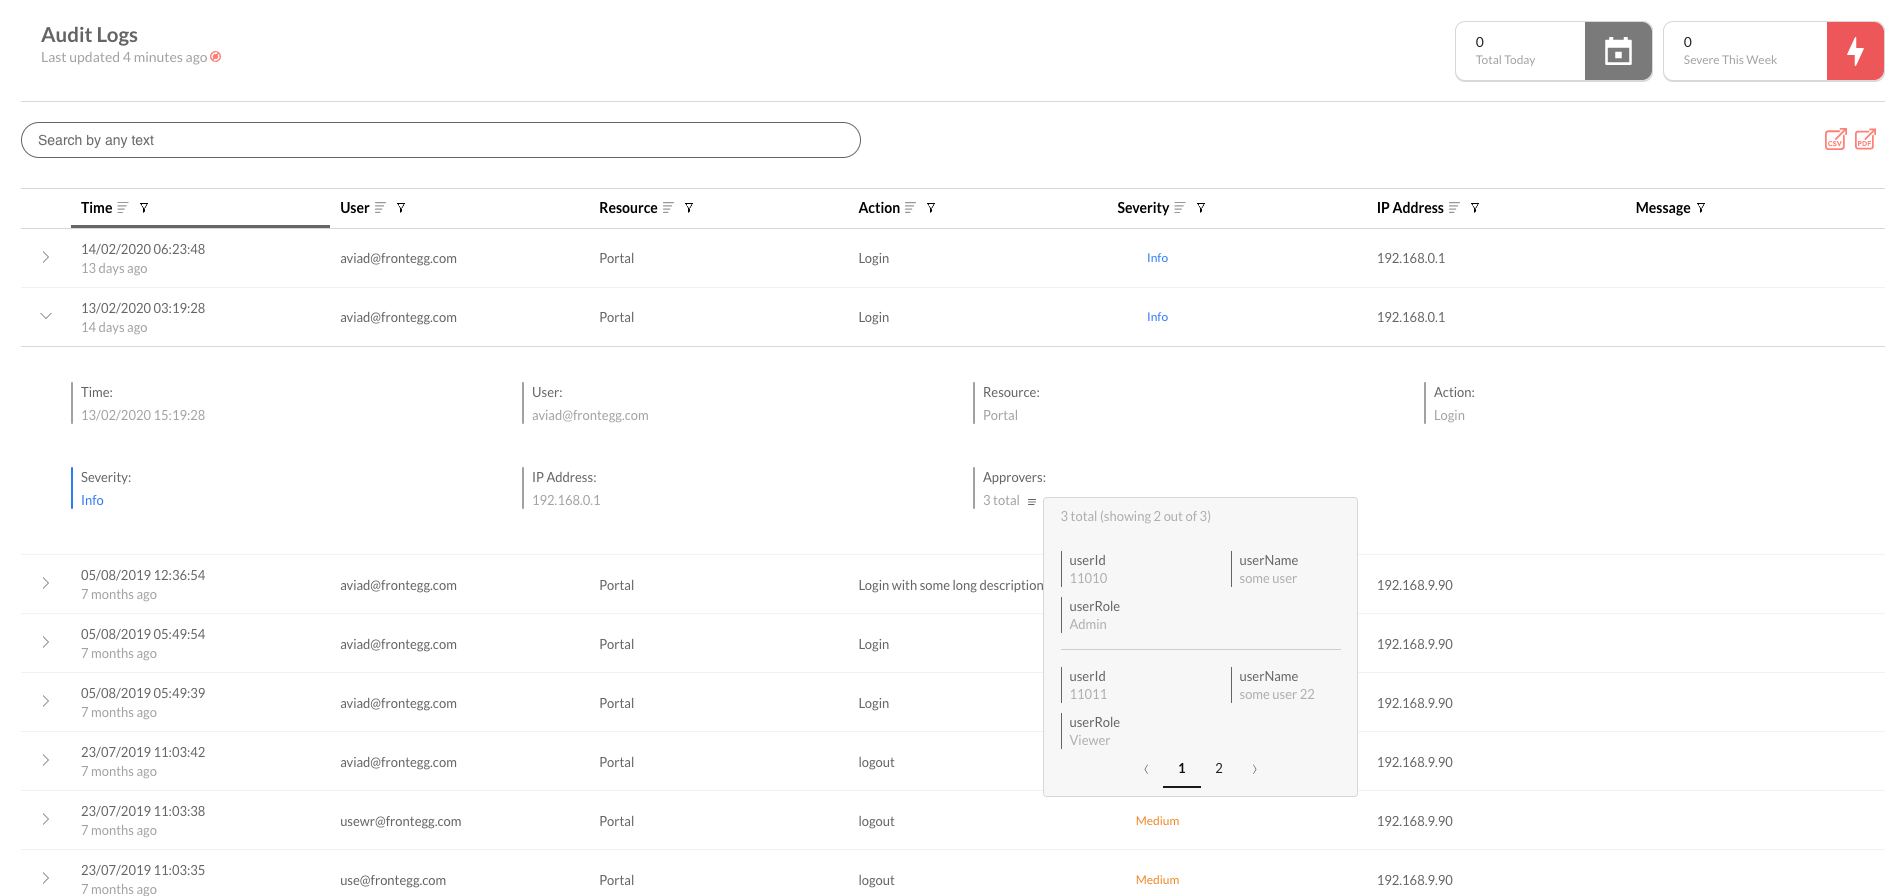Sort the Time column
The width and height of the screenshot is (1900, 896).
click(x=123, y=208)
